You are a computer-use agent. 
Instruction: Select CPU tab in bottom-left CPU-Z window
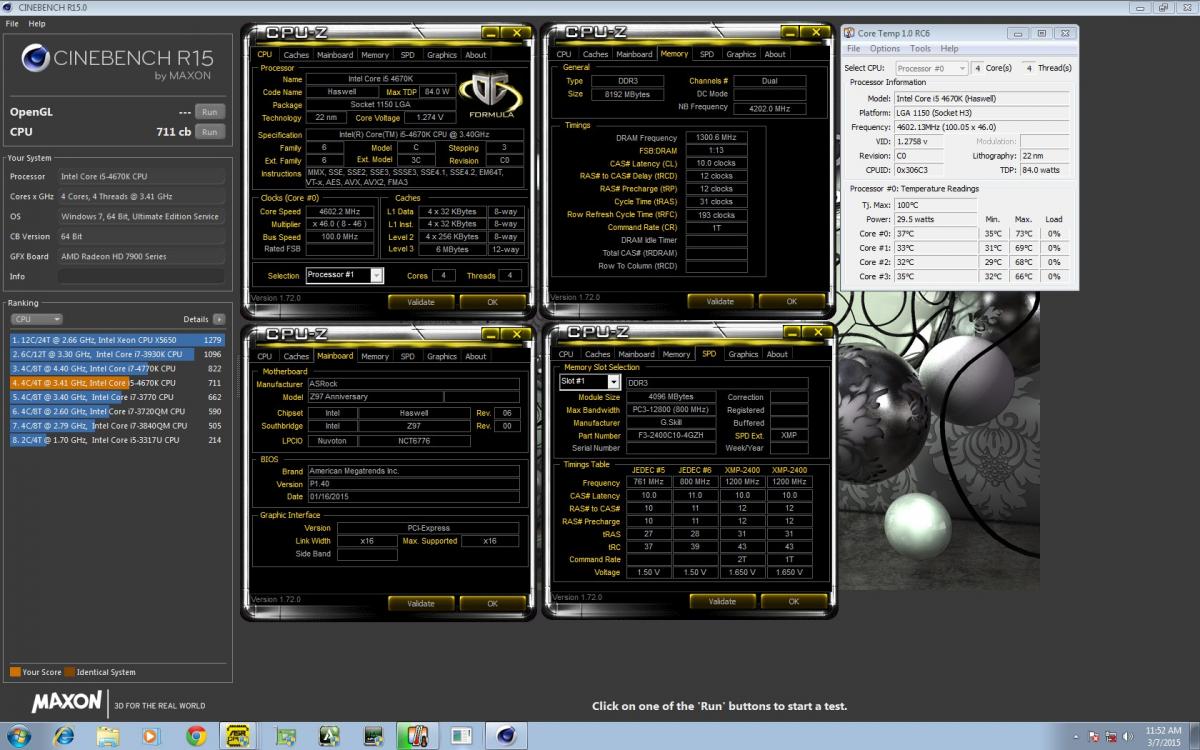pyautogui.click(x=265, y=356)
